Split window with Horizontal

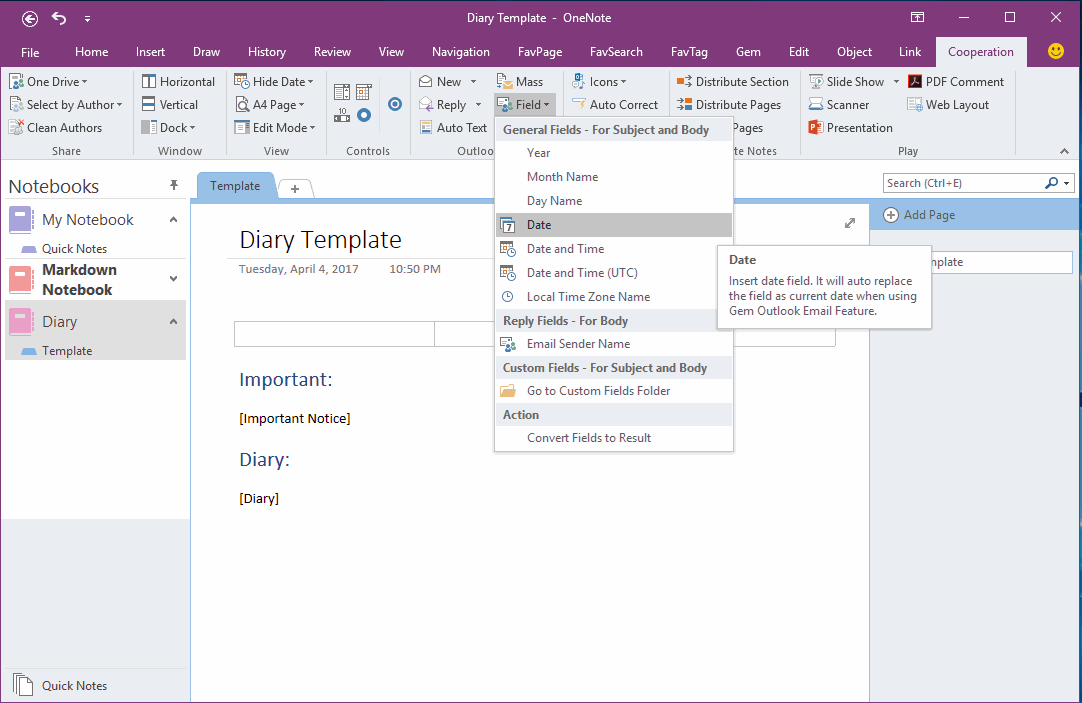pos(178,81)
